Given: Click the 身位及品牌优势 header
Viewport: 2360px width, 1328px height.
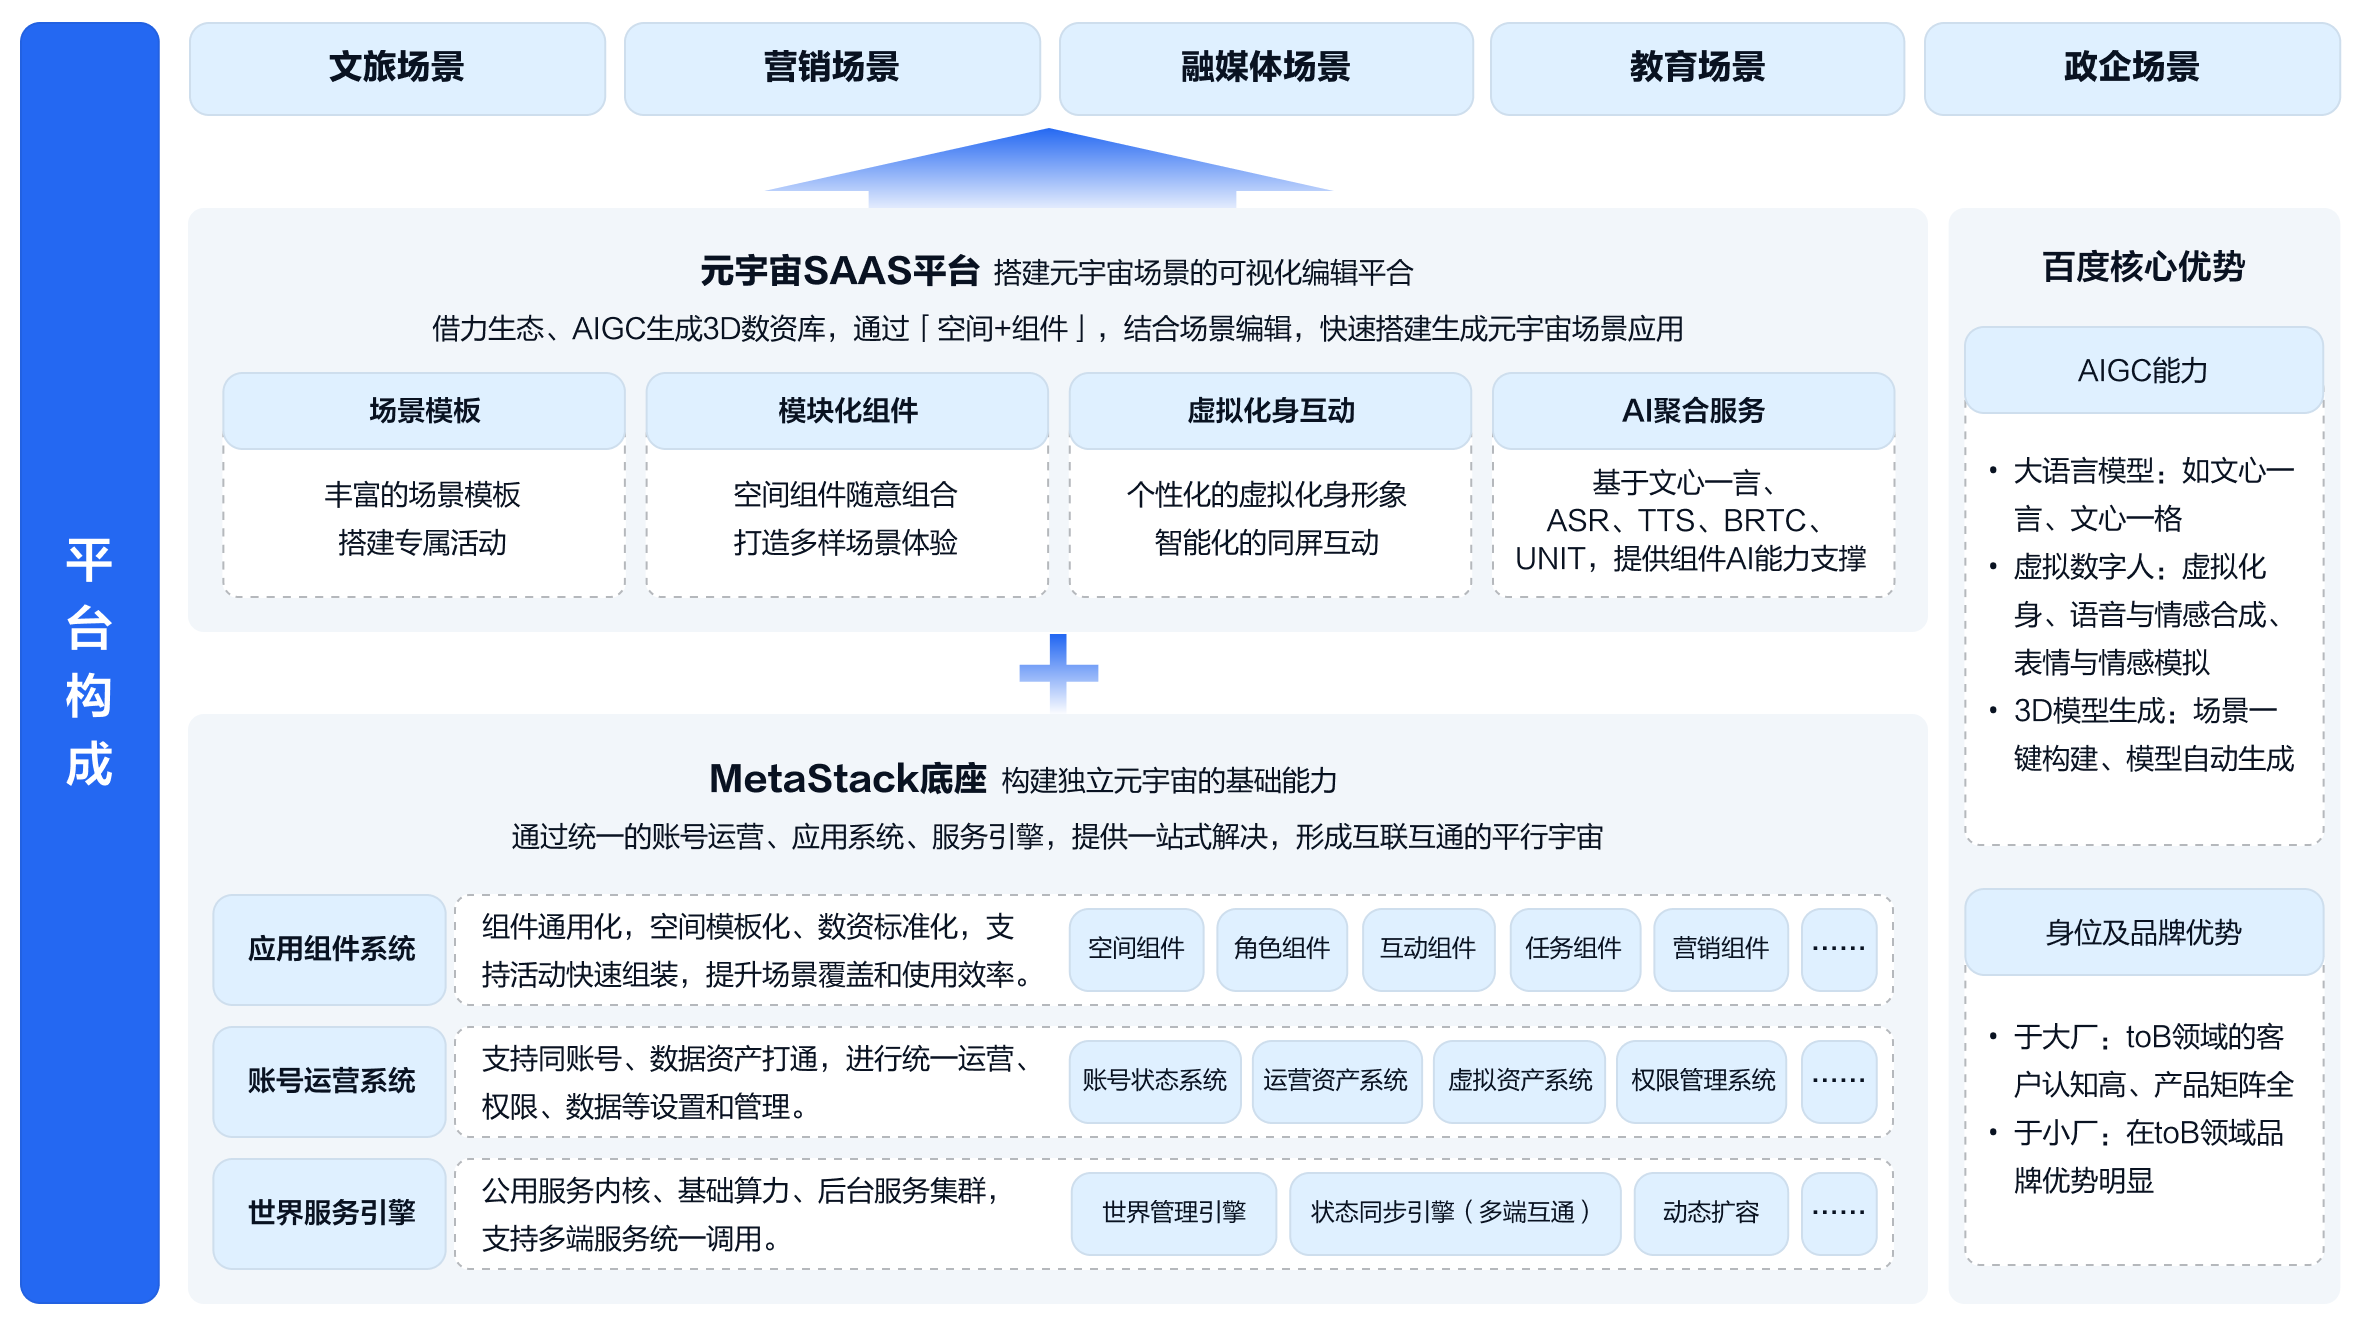Looking at the screenshot, I should point(2143,933).
